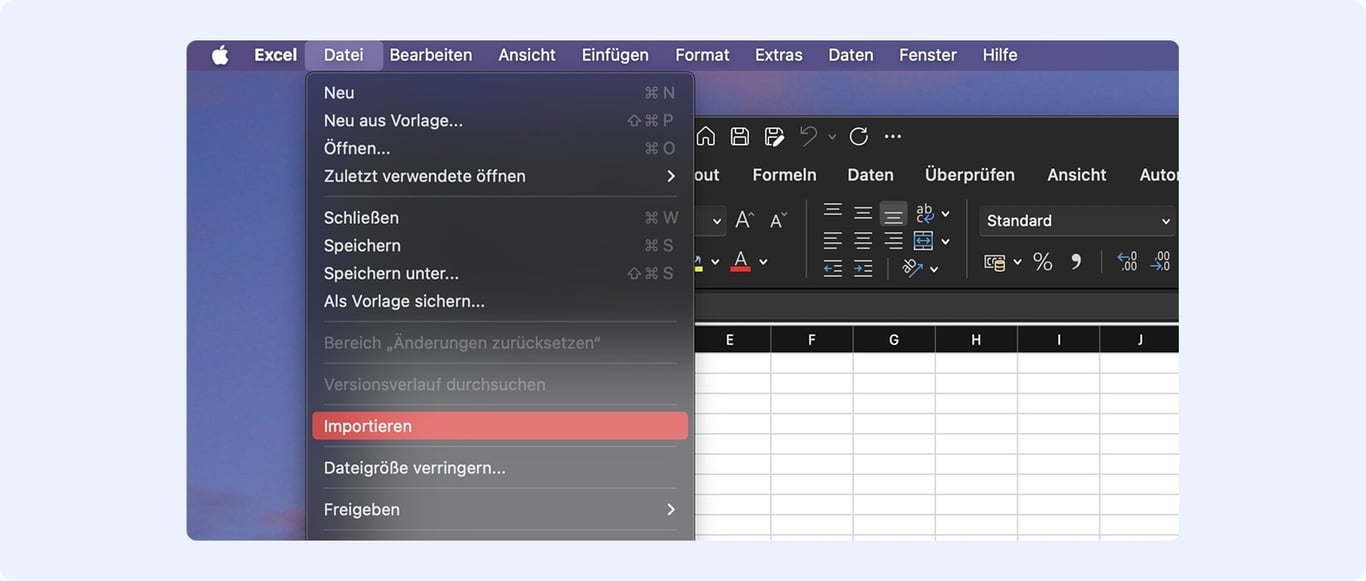Apply percent style format
Image resolution: width=1366 pixels, height=581 pixels.
click(1043, 262)
